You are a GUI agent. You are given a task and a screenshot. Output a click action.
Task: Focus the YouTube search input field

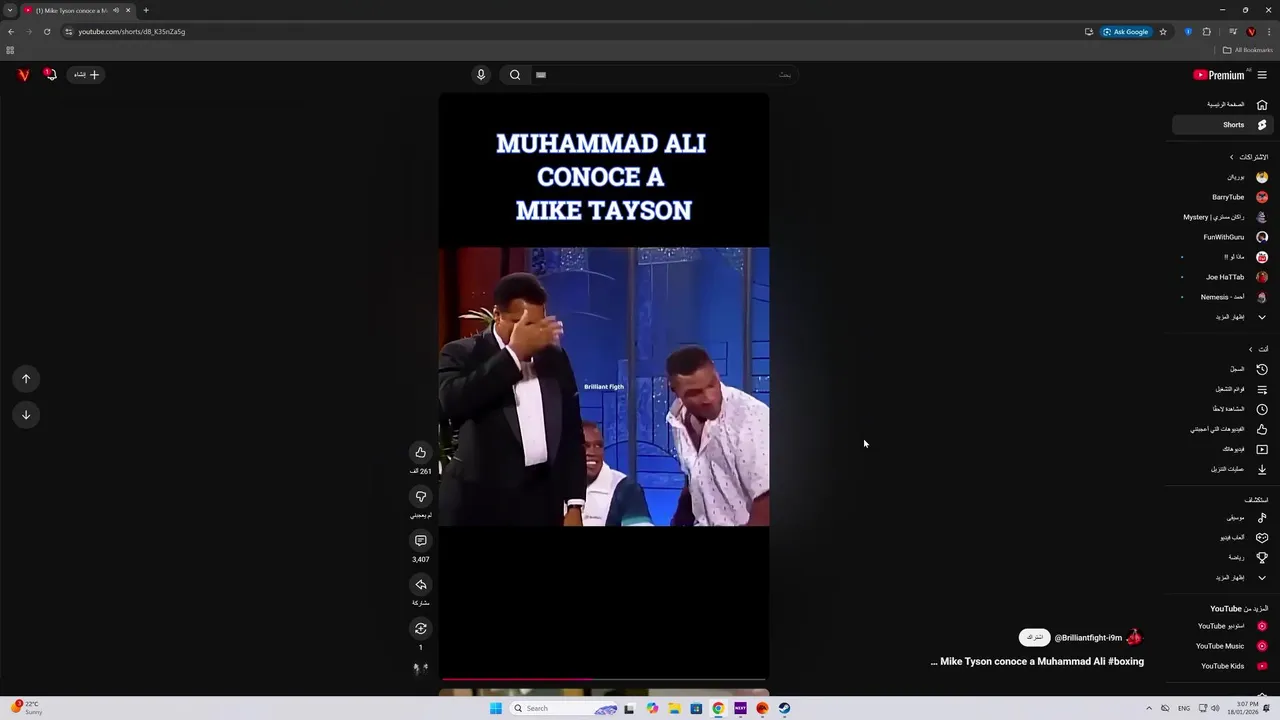point(665,74)
